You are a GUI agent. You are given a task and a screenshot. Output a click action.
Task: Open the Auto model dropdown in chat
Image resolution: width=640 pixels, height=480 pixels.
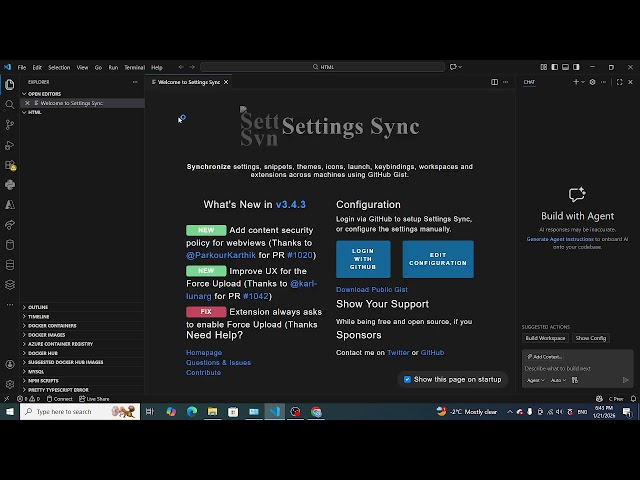558,380
